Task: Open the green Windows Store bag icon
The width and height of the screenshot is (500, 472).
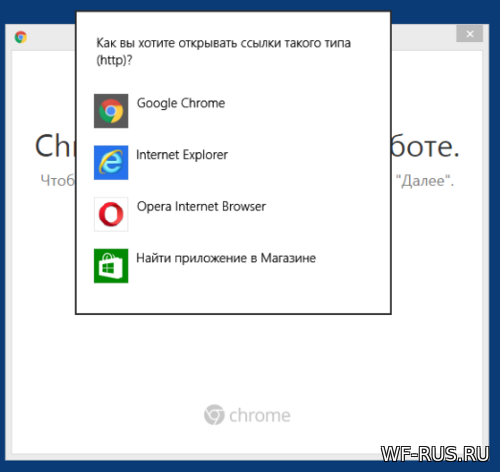Action: [111, 266]
